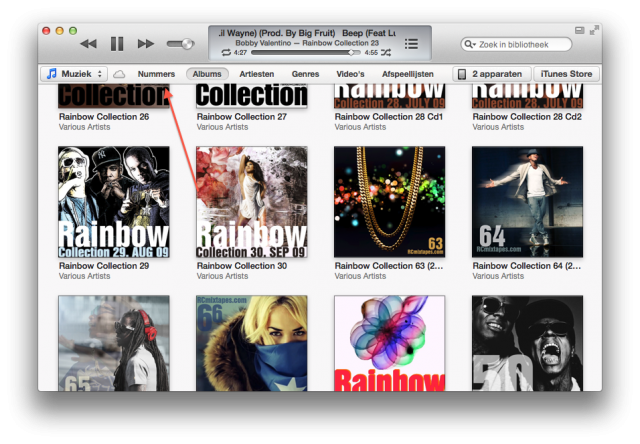
Task: Switch to the mini player icon
Action: tap(580, 30)
